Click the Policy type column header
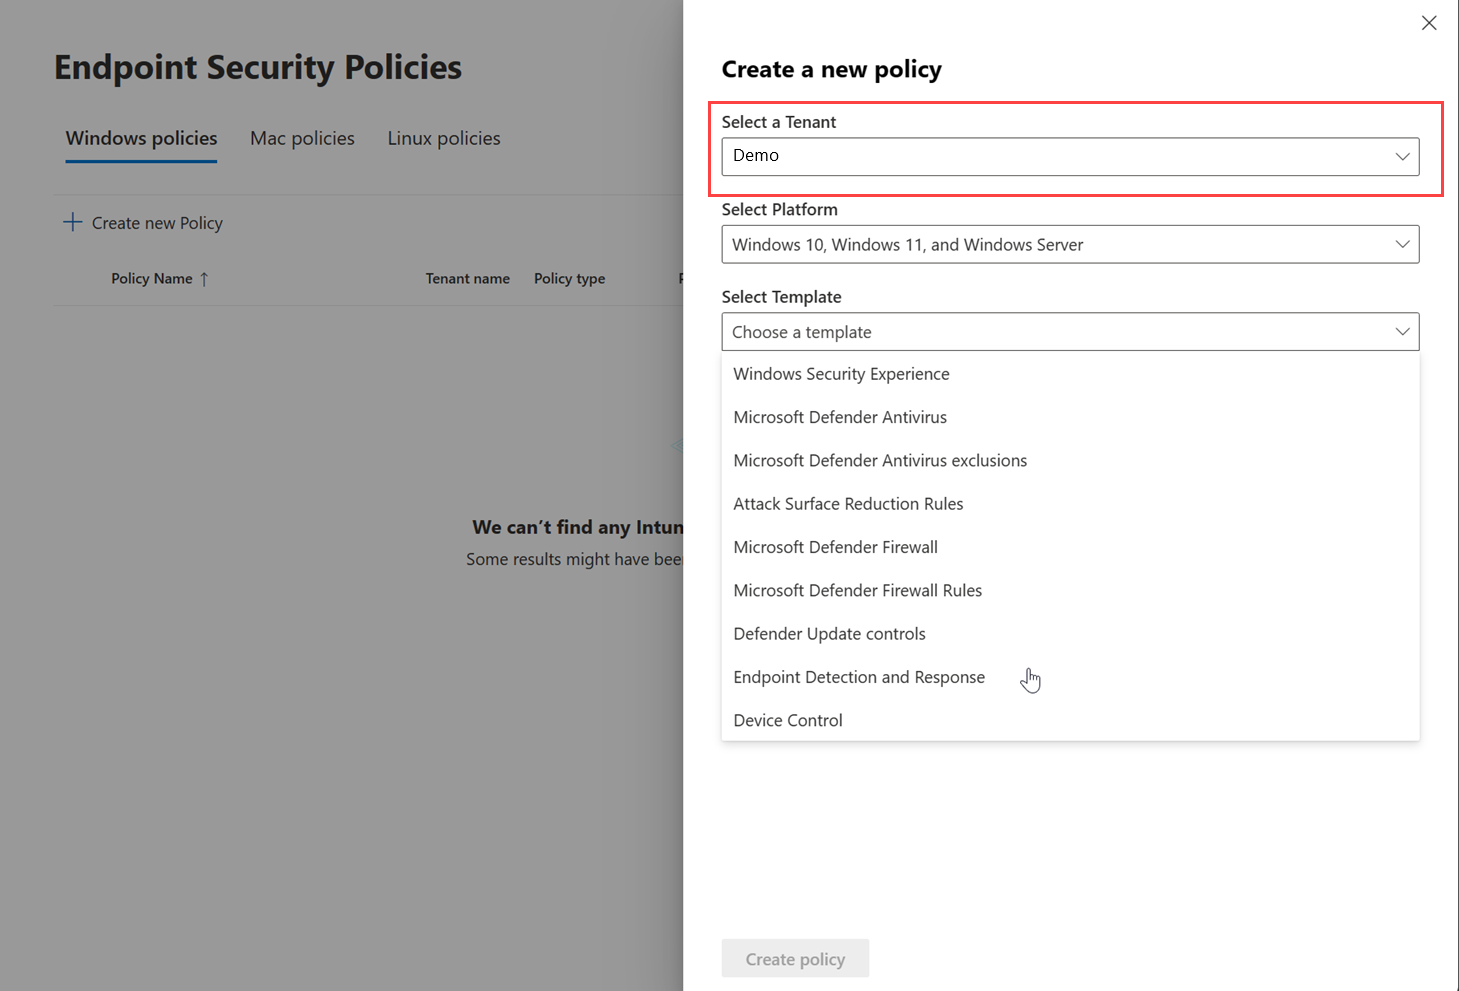The width and height of the screenshot is (1459, 991). coord(569,279)
